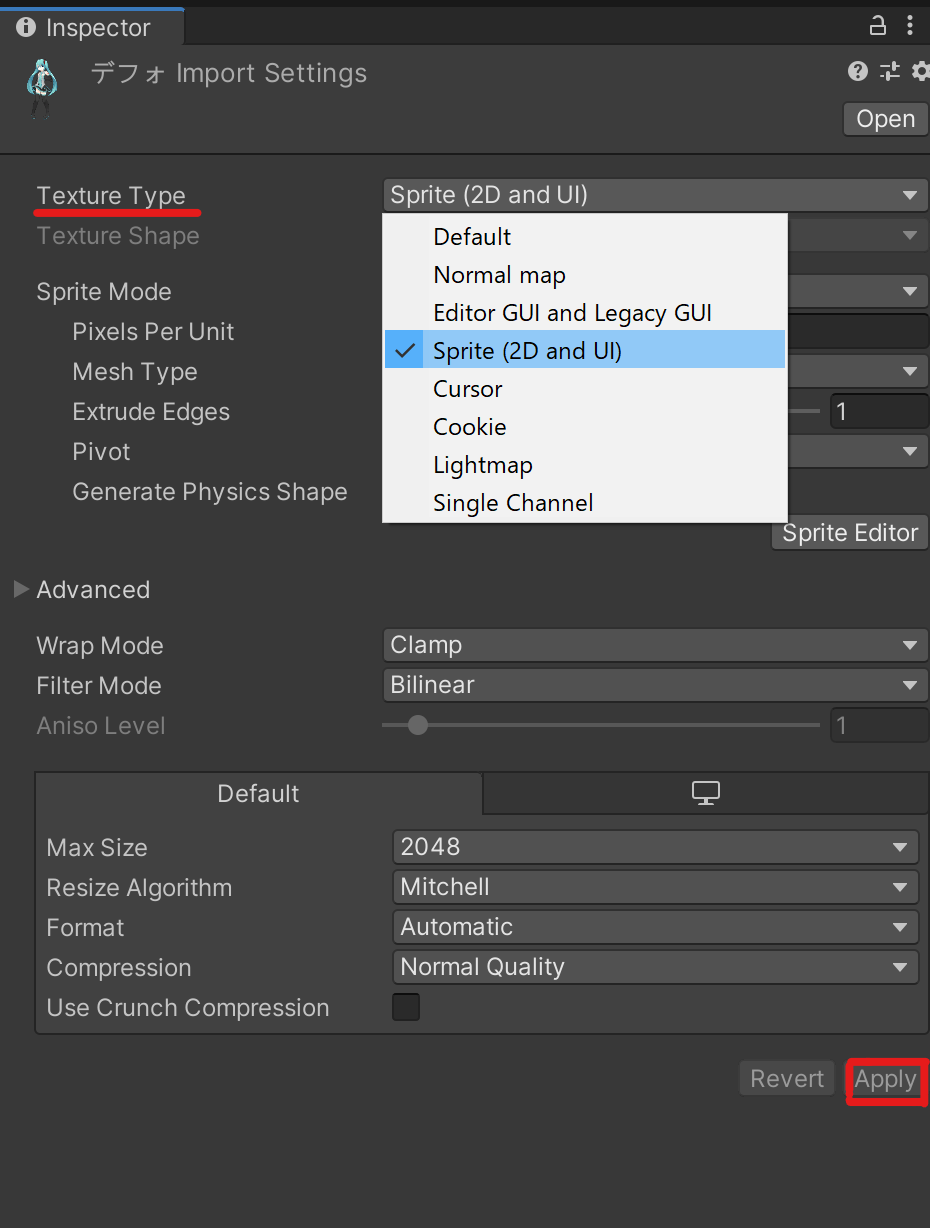Click the Texture Type label
The height and width of the screenshot is (1228, 930).
click(111, 195)
